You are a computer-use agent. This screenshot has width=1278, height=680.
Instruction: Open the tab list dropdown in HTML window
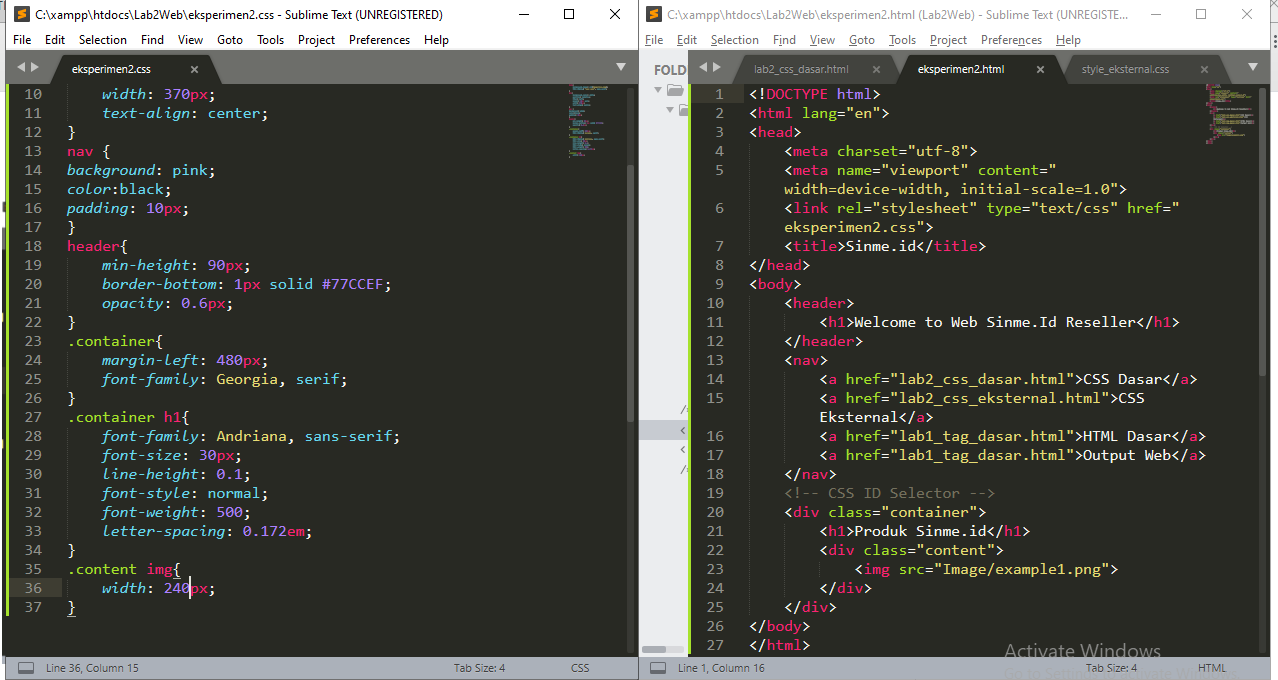pos(1254,67)
